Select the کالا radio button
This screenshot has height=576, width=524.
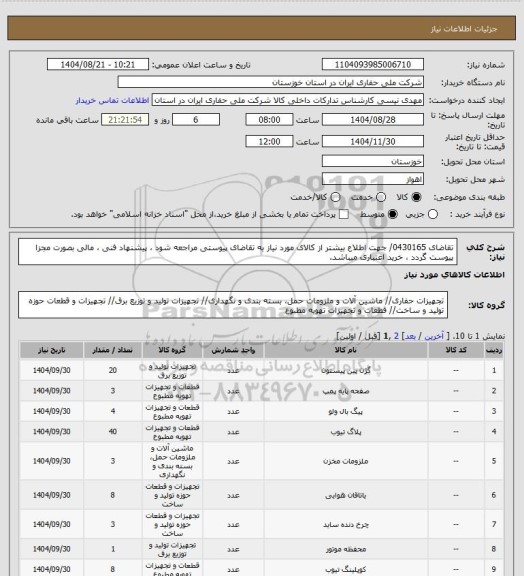pos(416,197)
